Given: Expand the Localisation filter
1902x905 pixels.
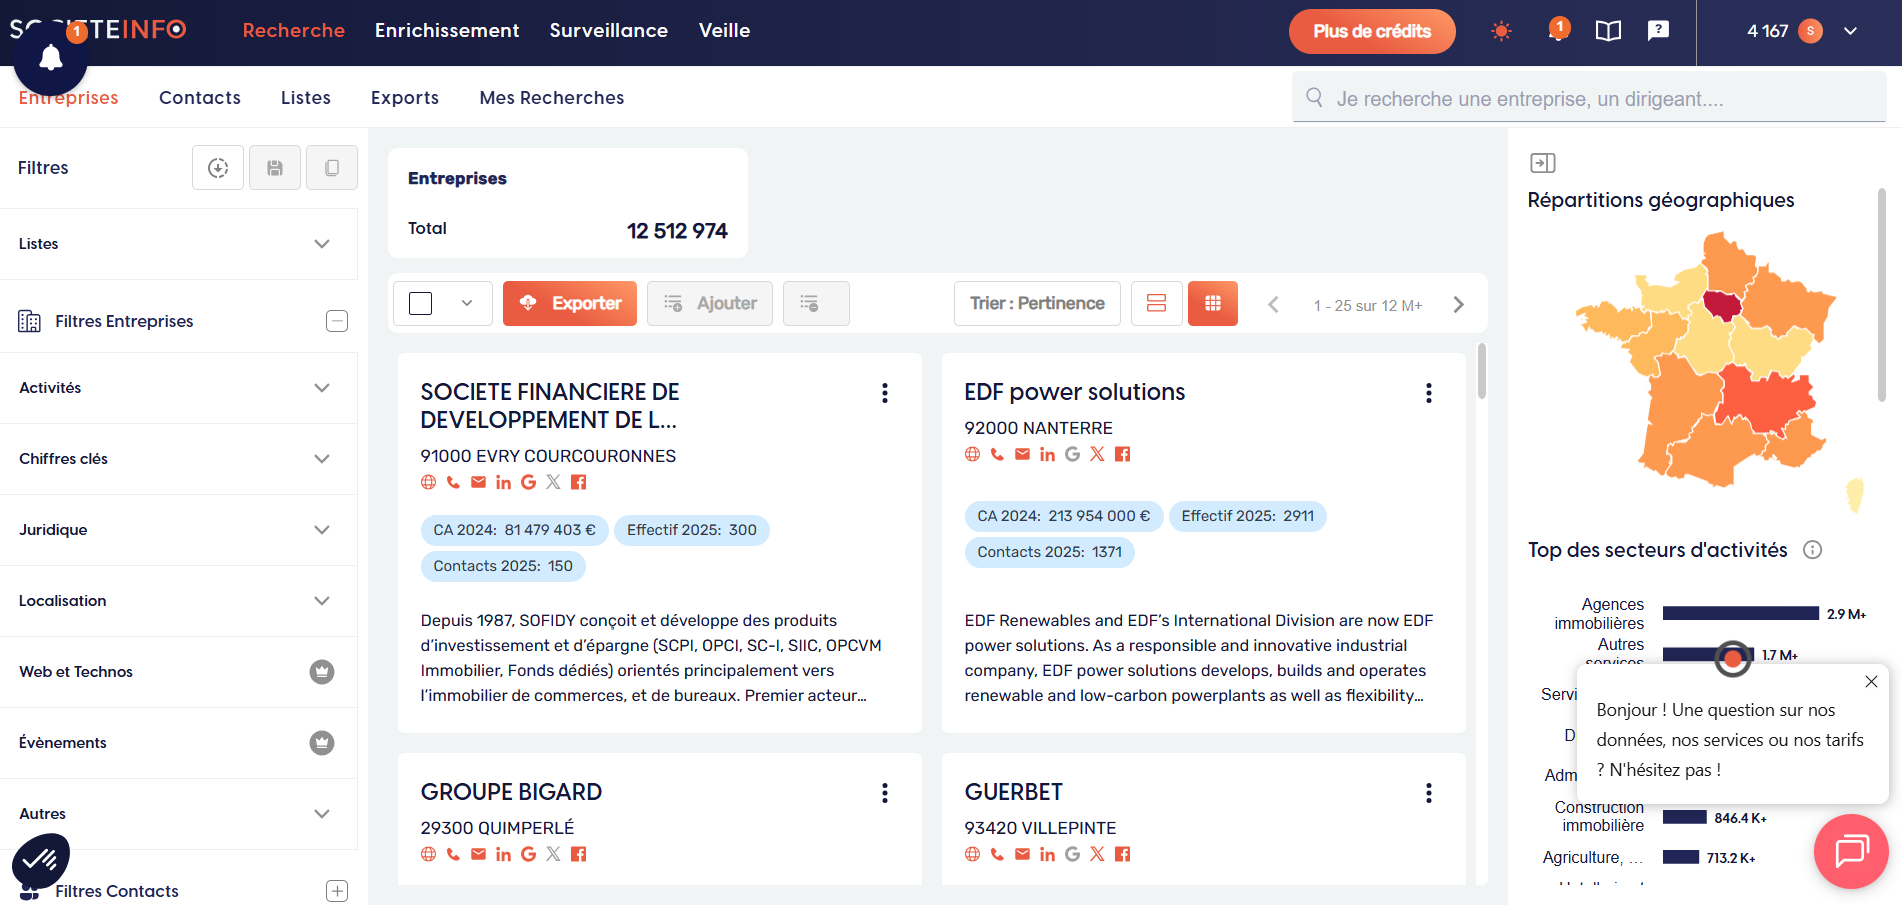Looking at the screenshot, I should [x=321, y=601].
